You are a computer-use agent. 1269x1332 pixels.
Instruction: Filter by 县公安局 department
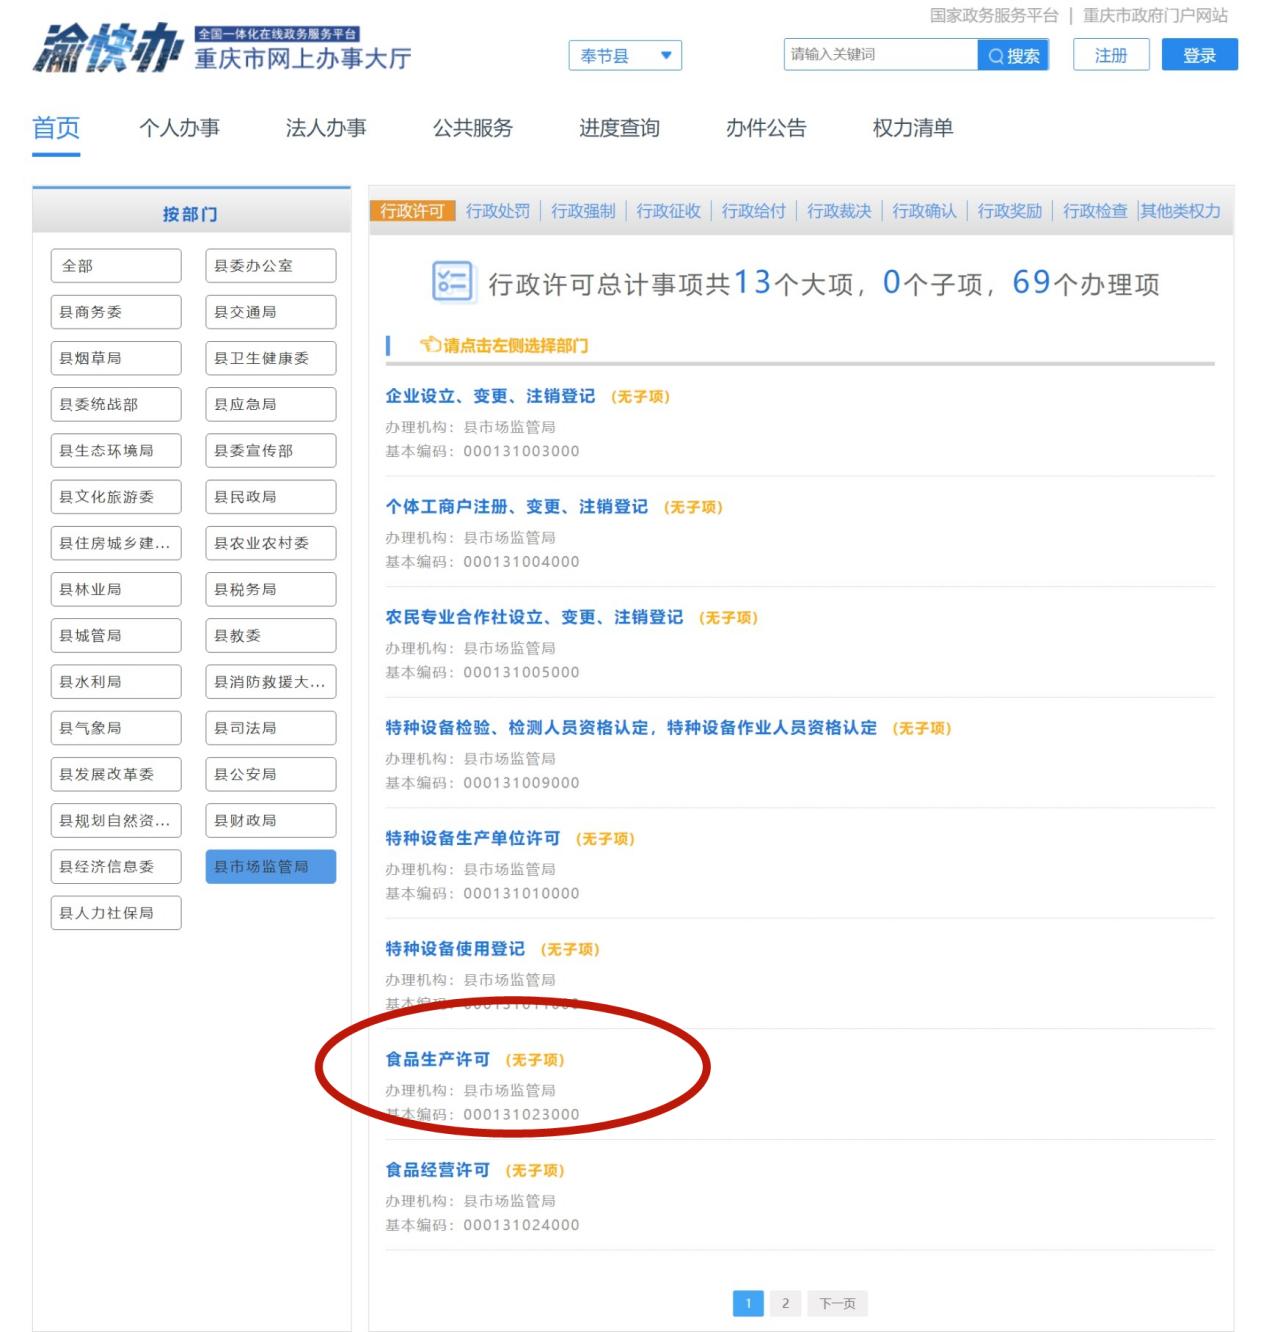270,774
